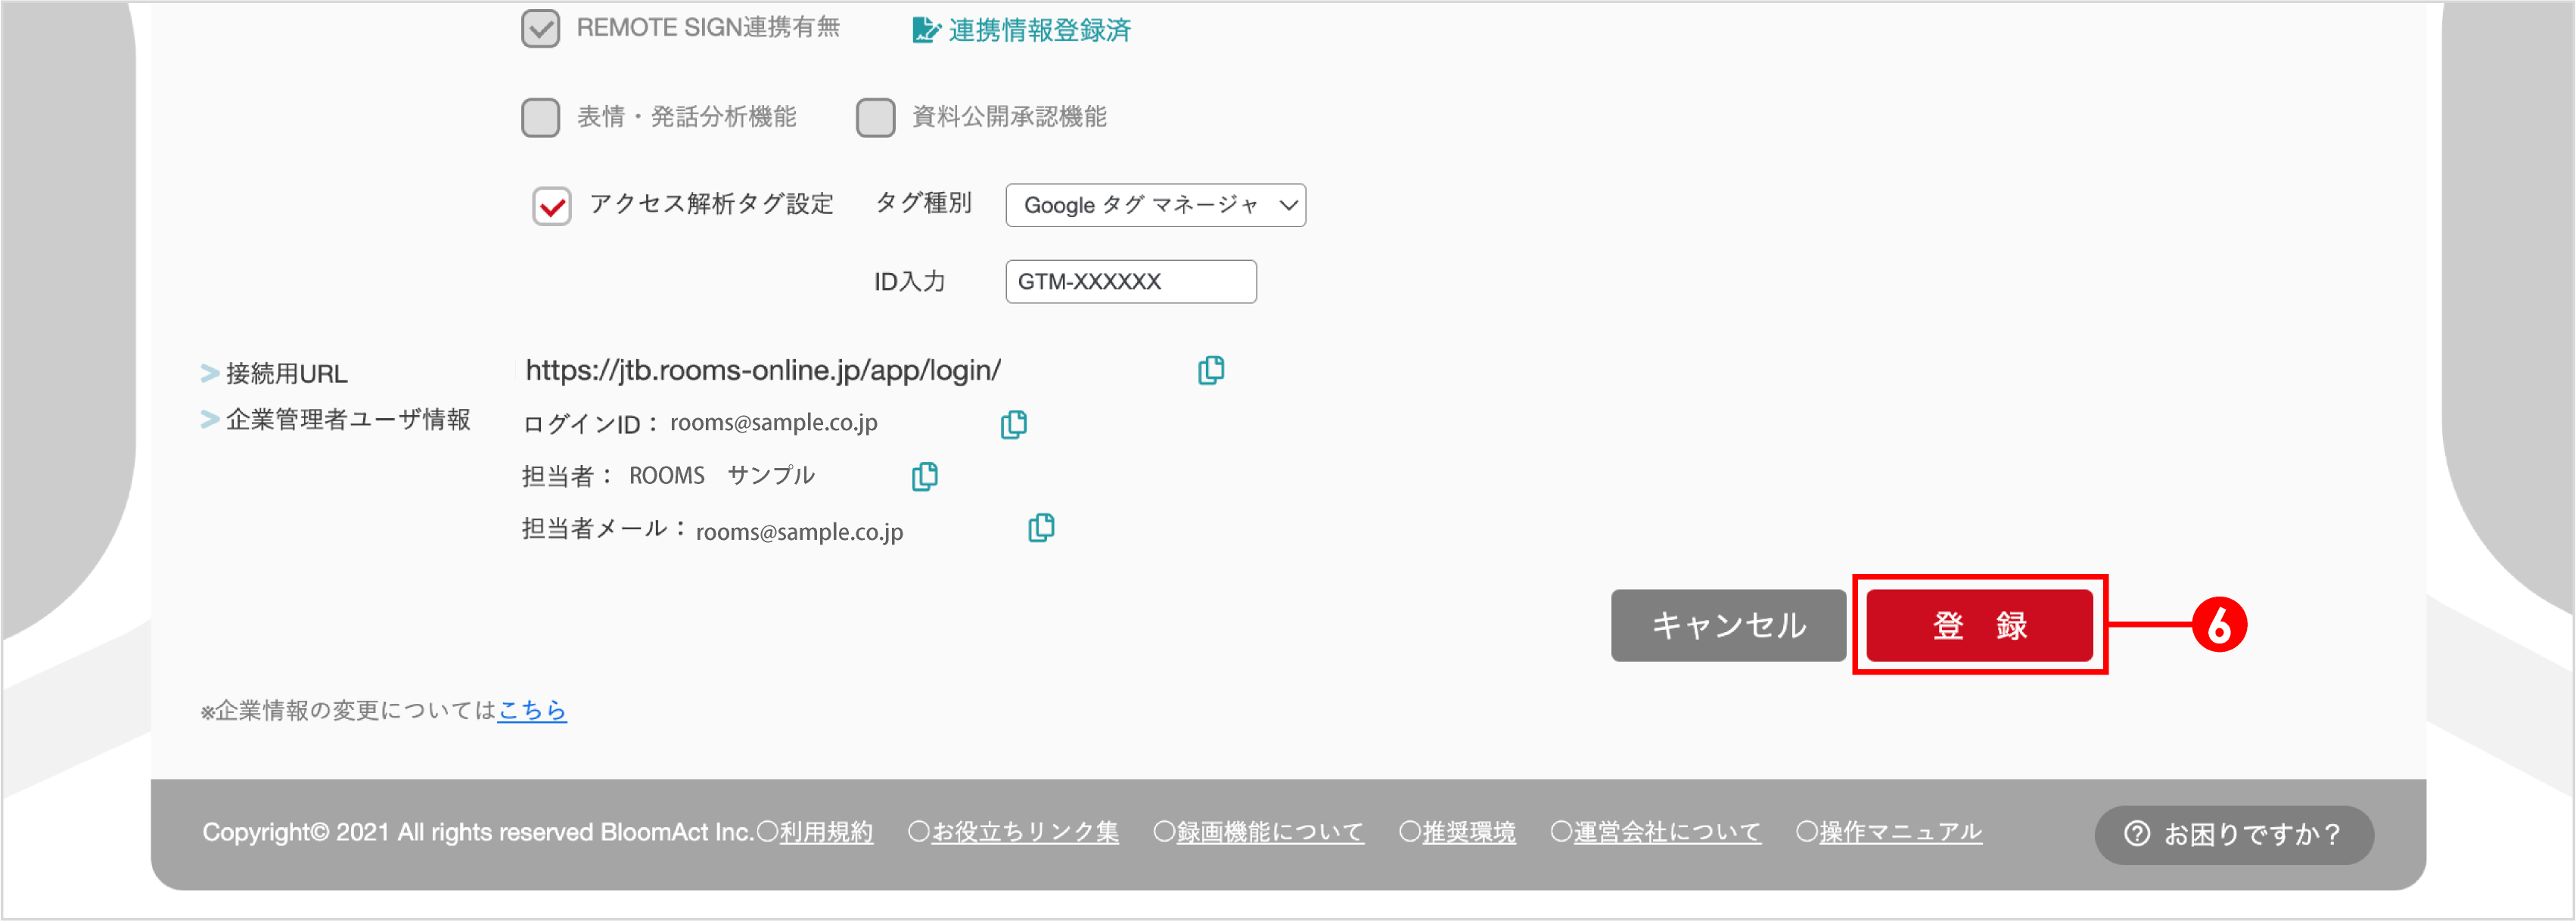
Task: Copy the 担当者メール address via its icon
Action: pyautogui.click(x=1040, y=528)
